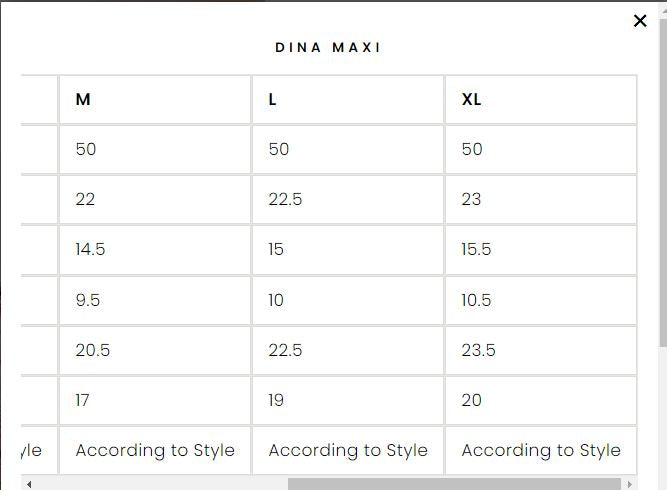This screenshot has height=490, width=667.
Task: Close the Dina Maxi size chart
Action: (640, 21)
